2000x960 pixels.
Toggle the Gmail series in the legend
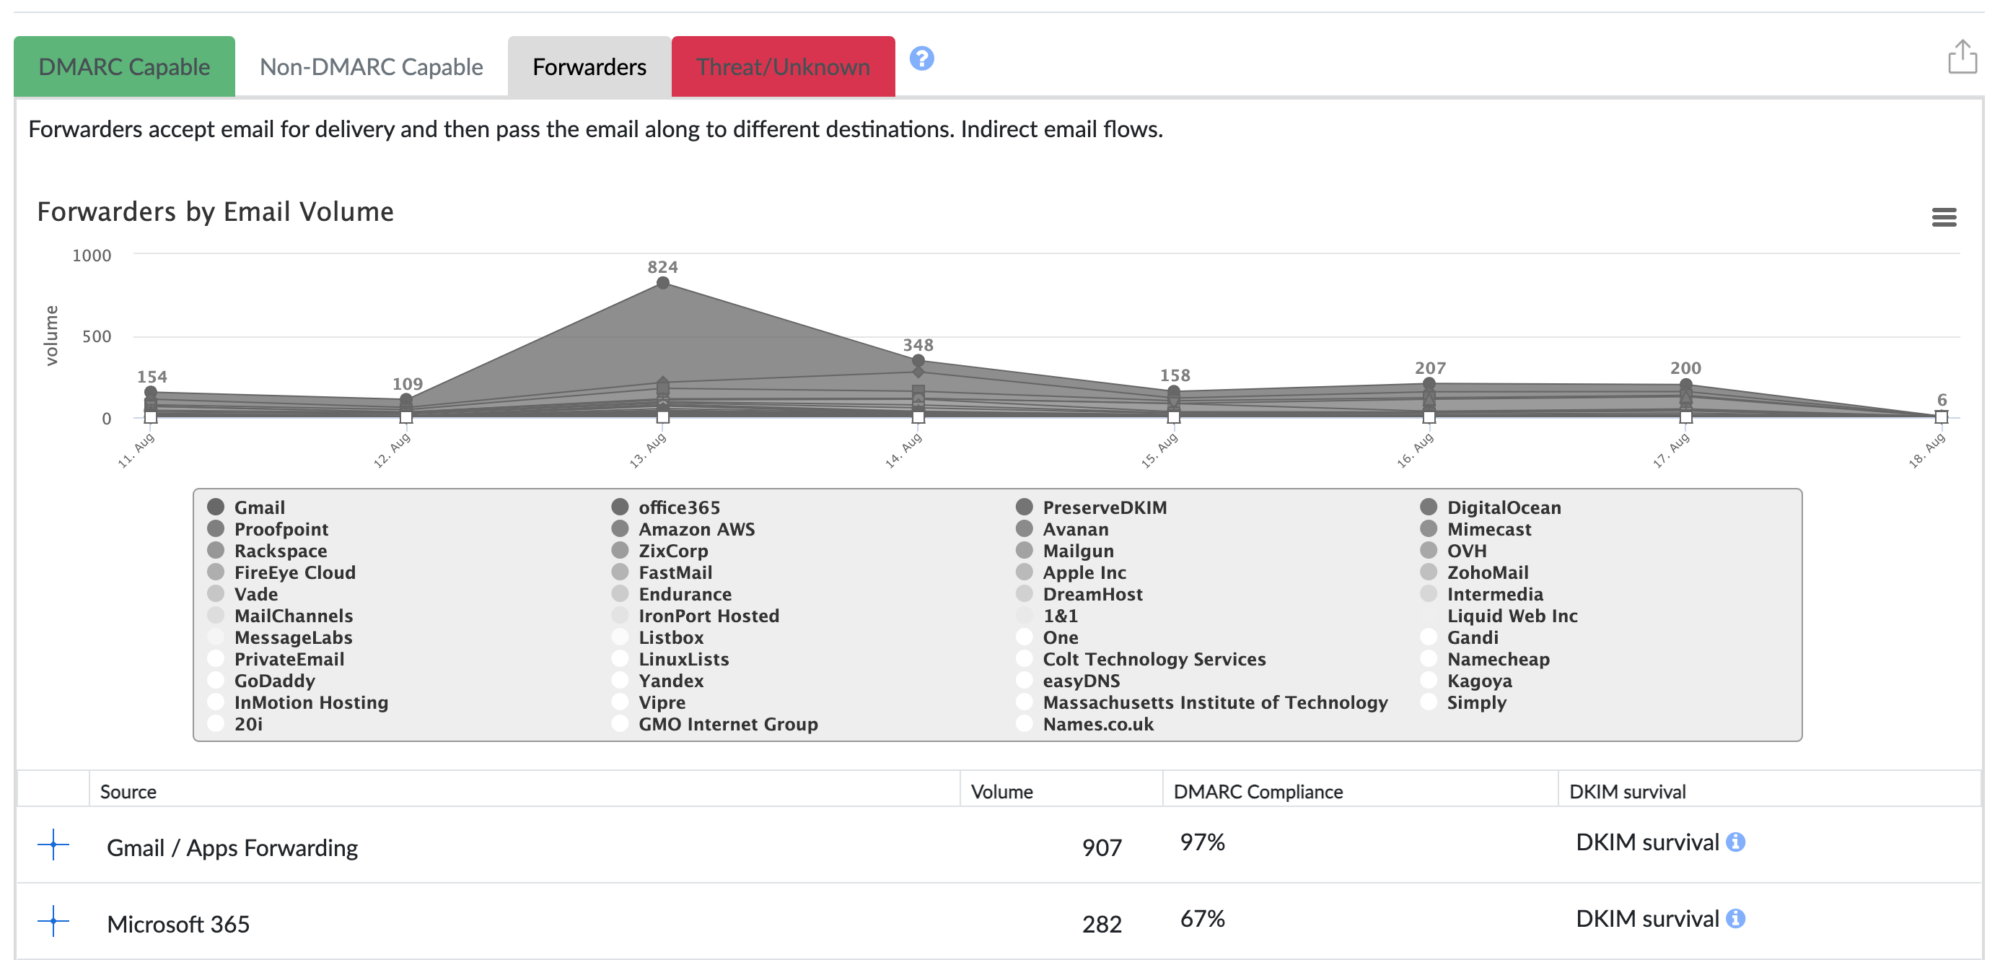246,507
